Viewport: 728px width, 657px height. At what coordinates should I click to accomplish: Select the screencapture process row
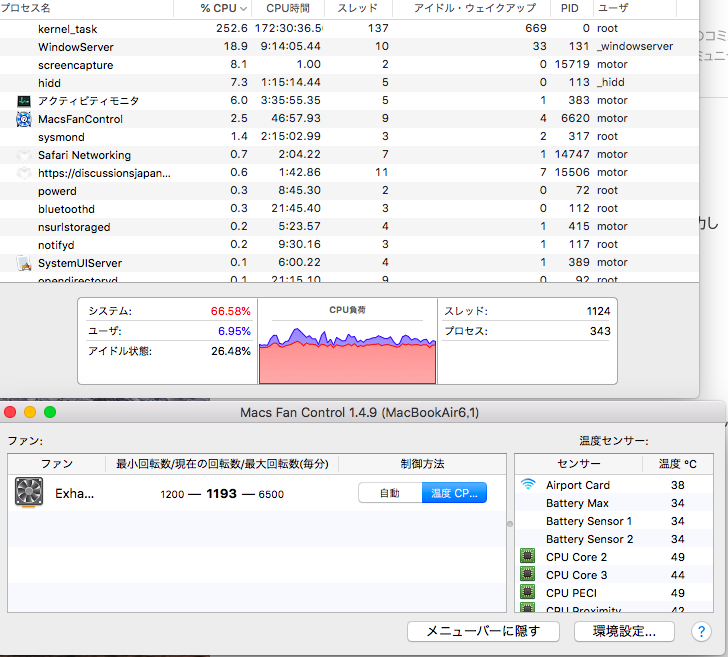(349, 65)
